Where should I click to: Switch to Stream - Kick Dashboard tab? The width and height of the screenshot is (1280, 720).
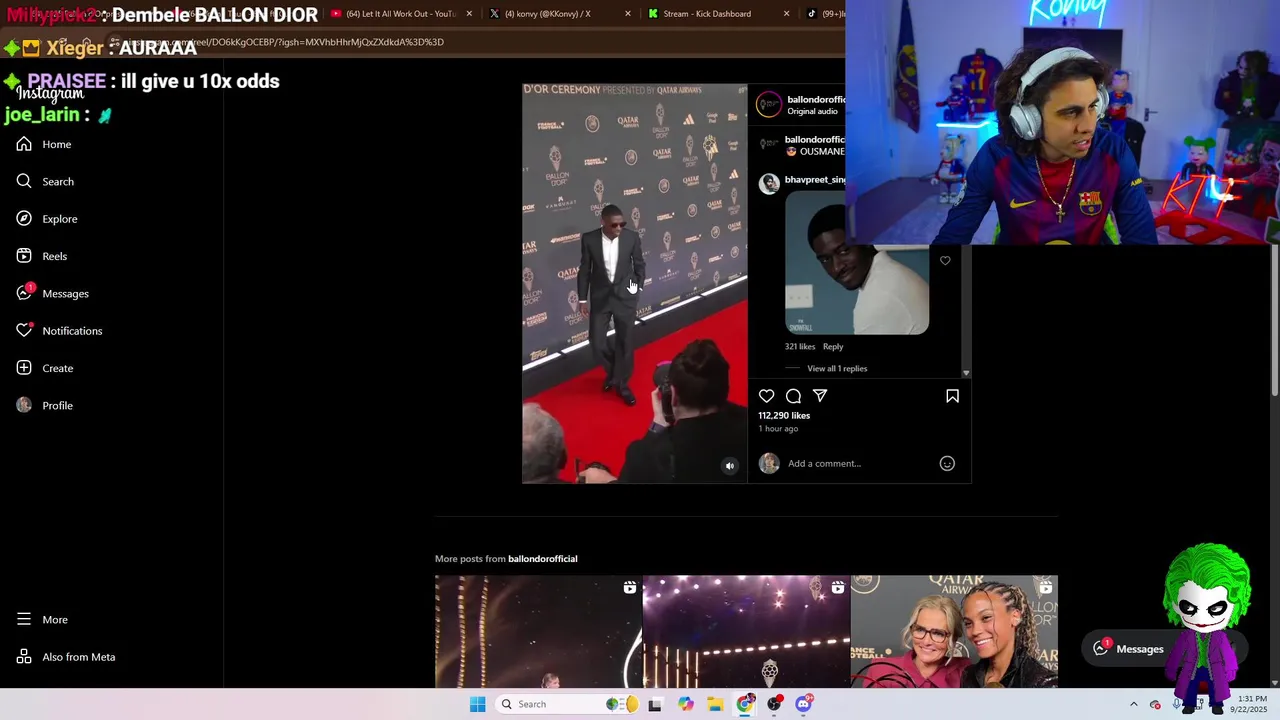[x=707, y=14]
